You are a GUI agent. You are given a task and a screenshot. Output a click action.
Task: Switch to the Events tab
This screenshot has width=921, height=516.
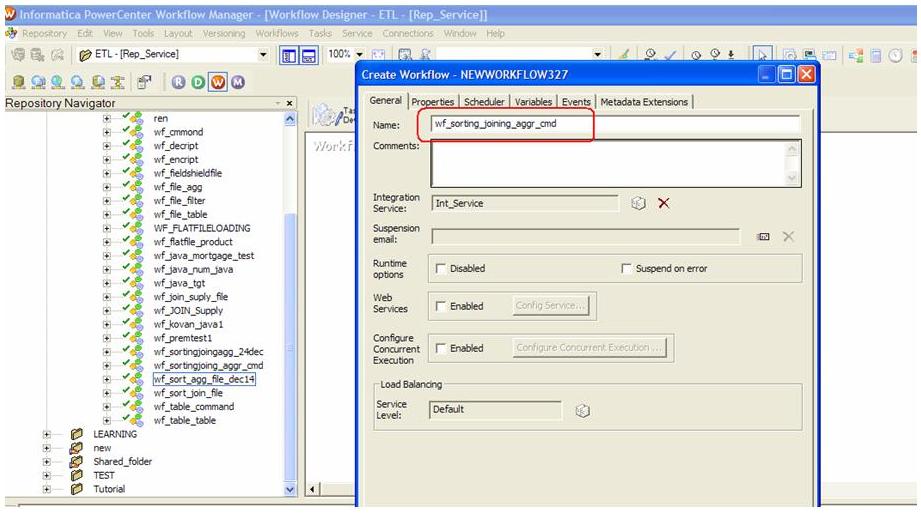576,102
